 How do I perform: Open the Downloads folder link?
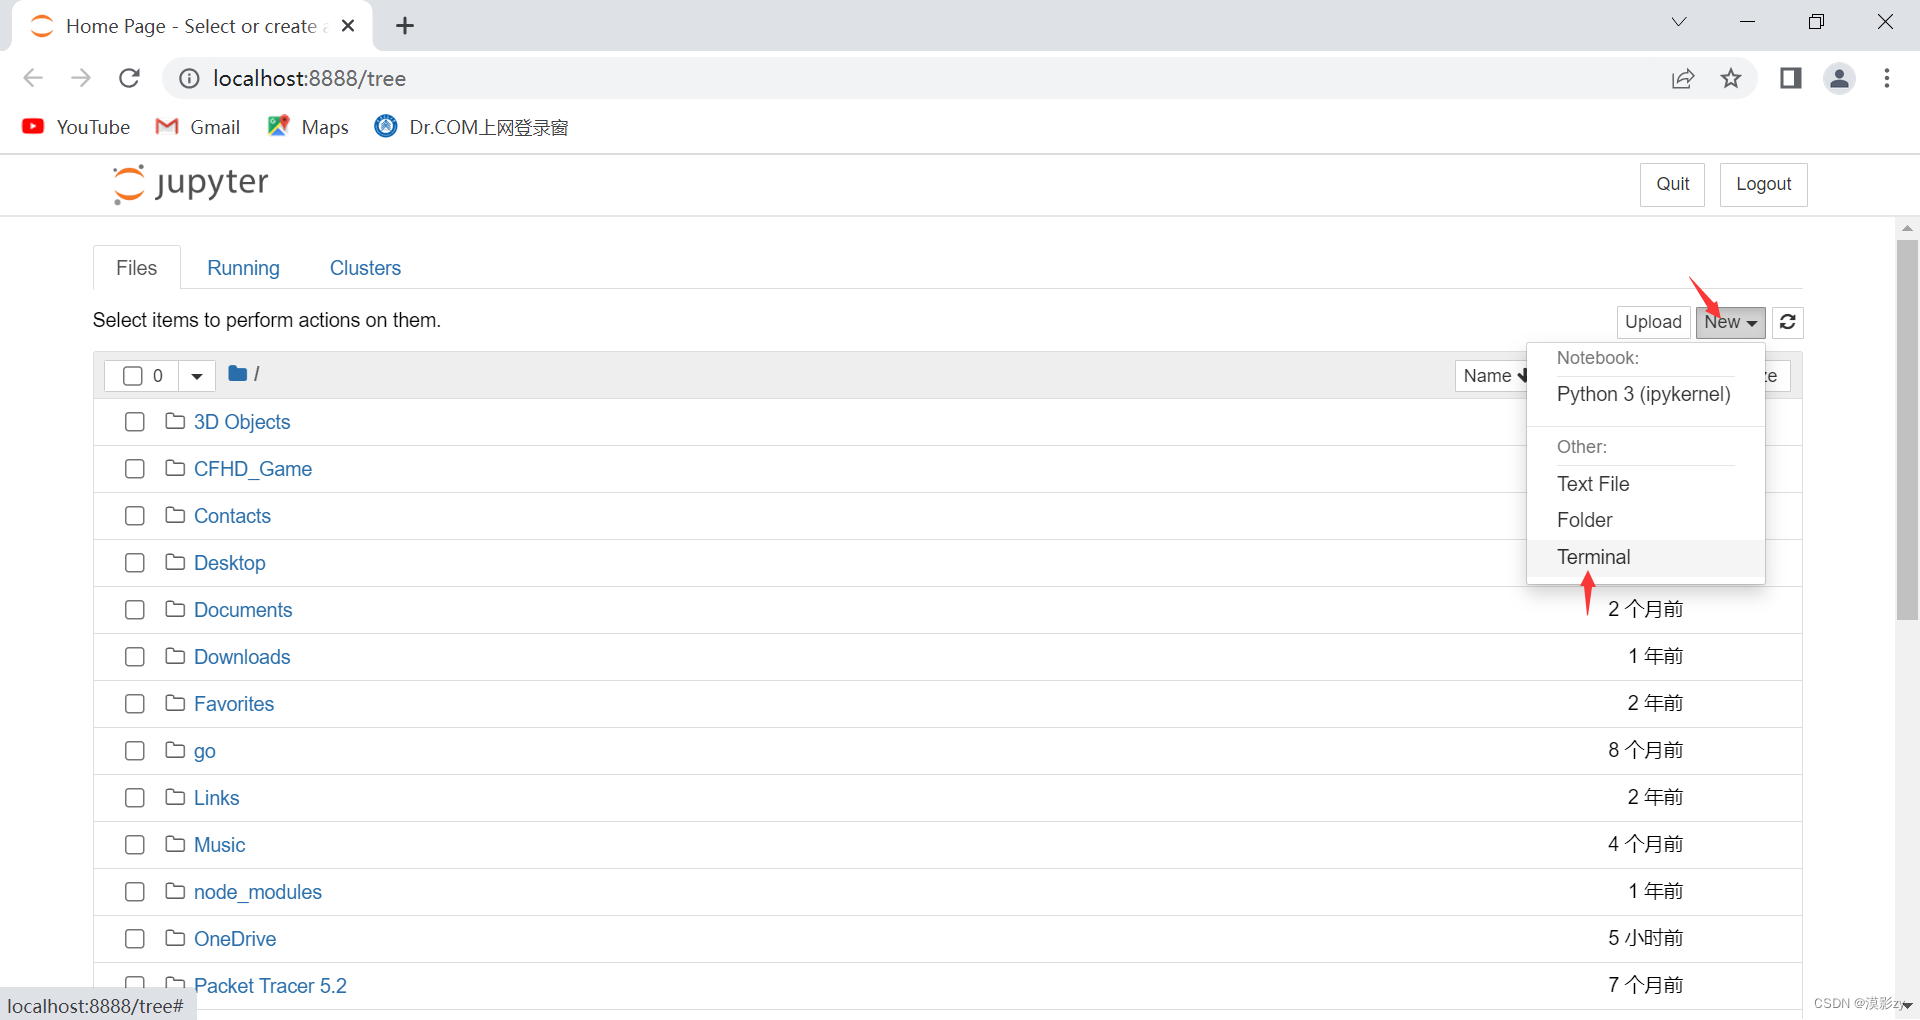tap(242, 657)
